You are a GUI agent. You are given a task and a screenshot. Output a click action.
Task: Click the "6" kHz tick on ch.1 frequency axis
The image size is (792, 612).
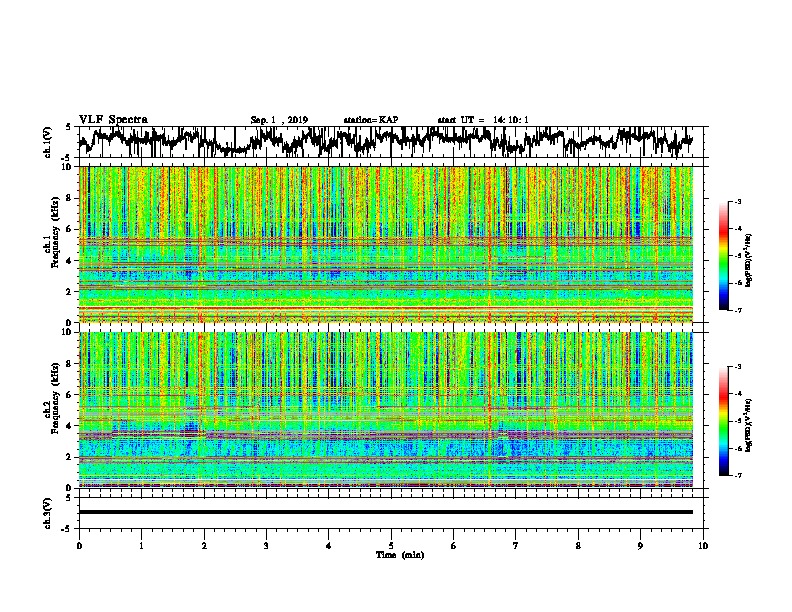click(x=71, y=229)
